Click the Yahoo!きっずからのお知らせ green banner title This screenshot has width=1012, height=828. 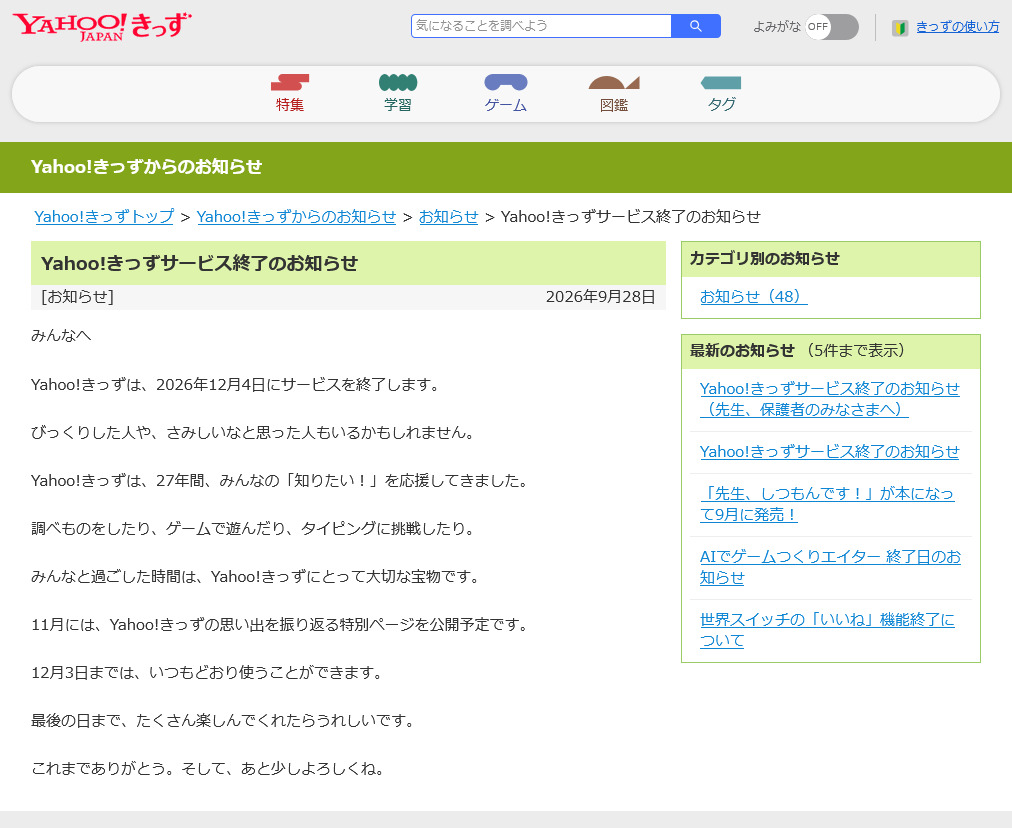147,167
